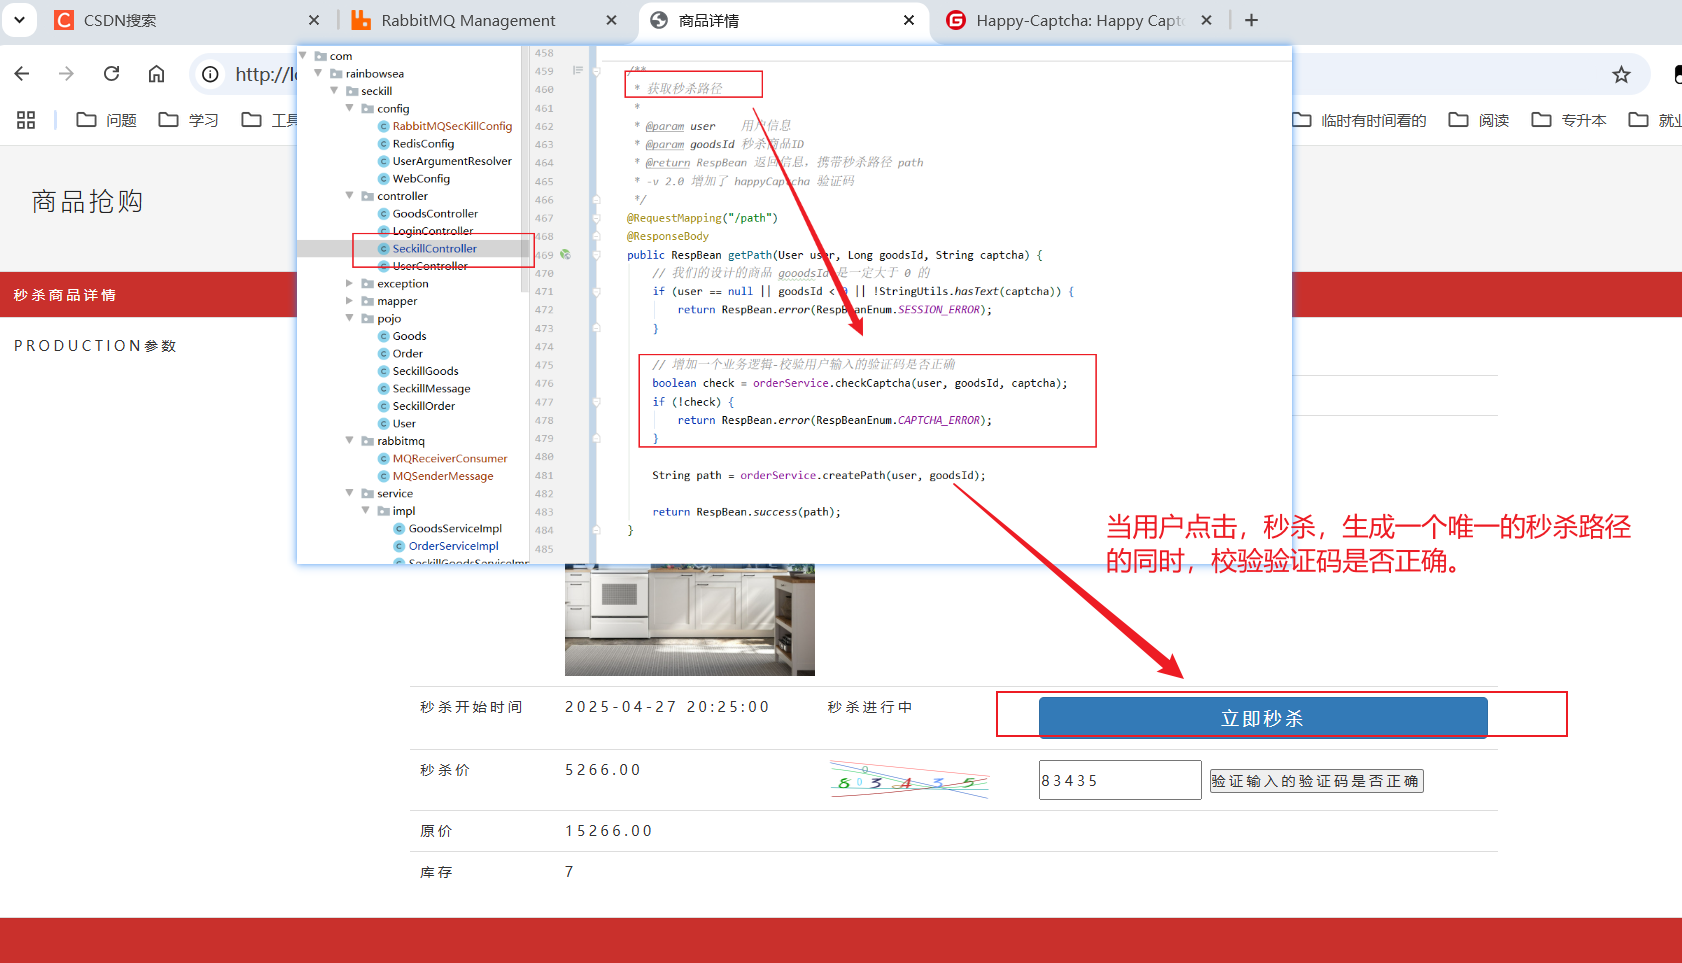Open SeckillMessage class
The width and height of the screenshot is (1682, 963).
click(424, 388)
